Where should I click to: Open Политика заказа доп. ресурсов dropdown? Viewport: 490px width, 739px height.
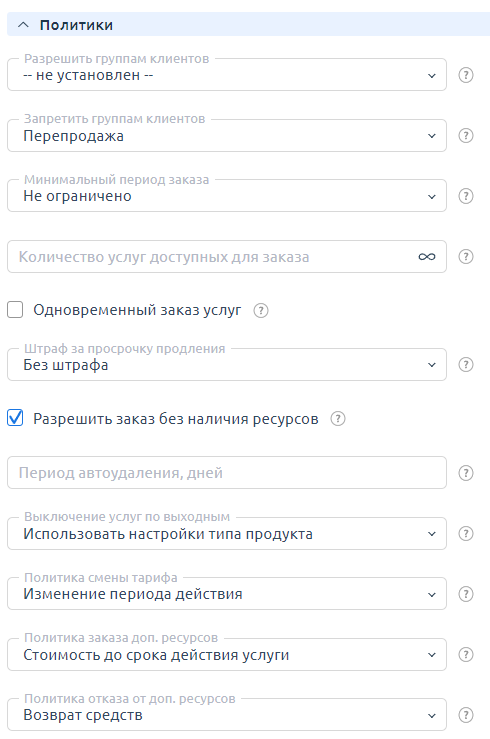[x=227, y=655]
